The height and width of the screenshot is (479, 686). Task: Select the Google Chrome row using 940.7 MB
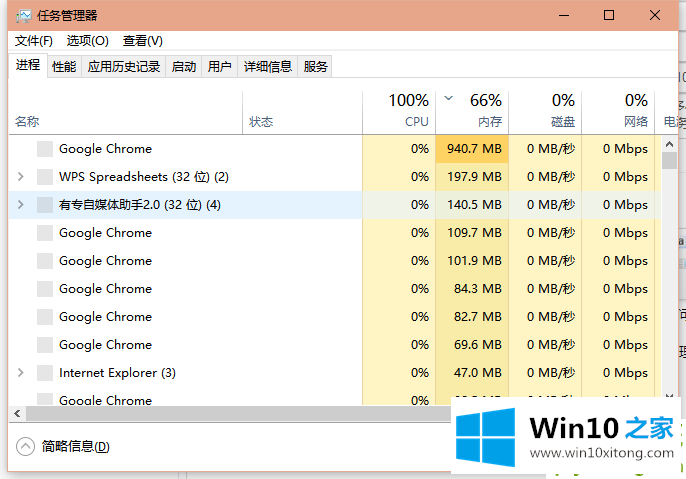click(x=335, y=149)
